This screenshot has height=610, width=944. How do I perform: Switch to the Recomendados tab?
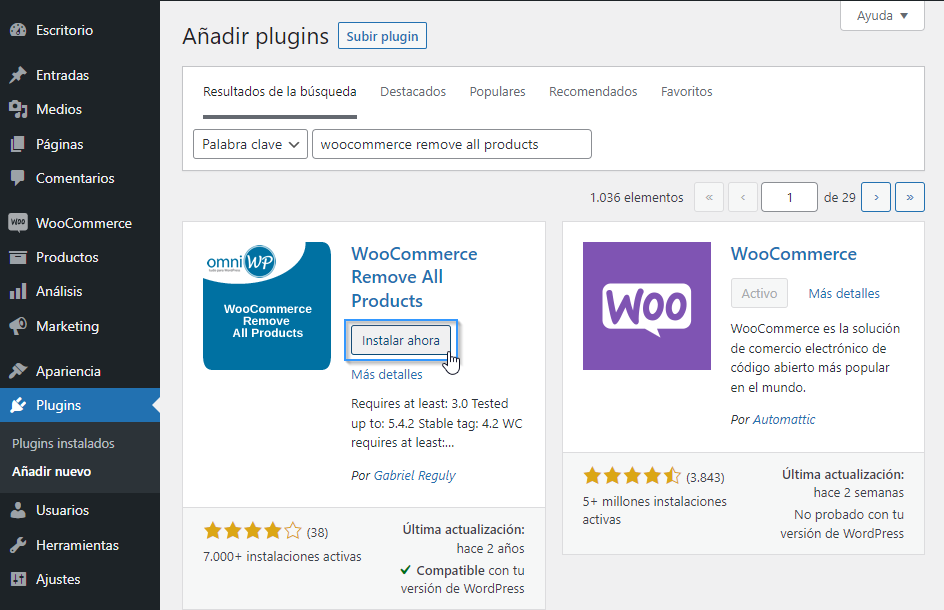593,92
